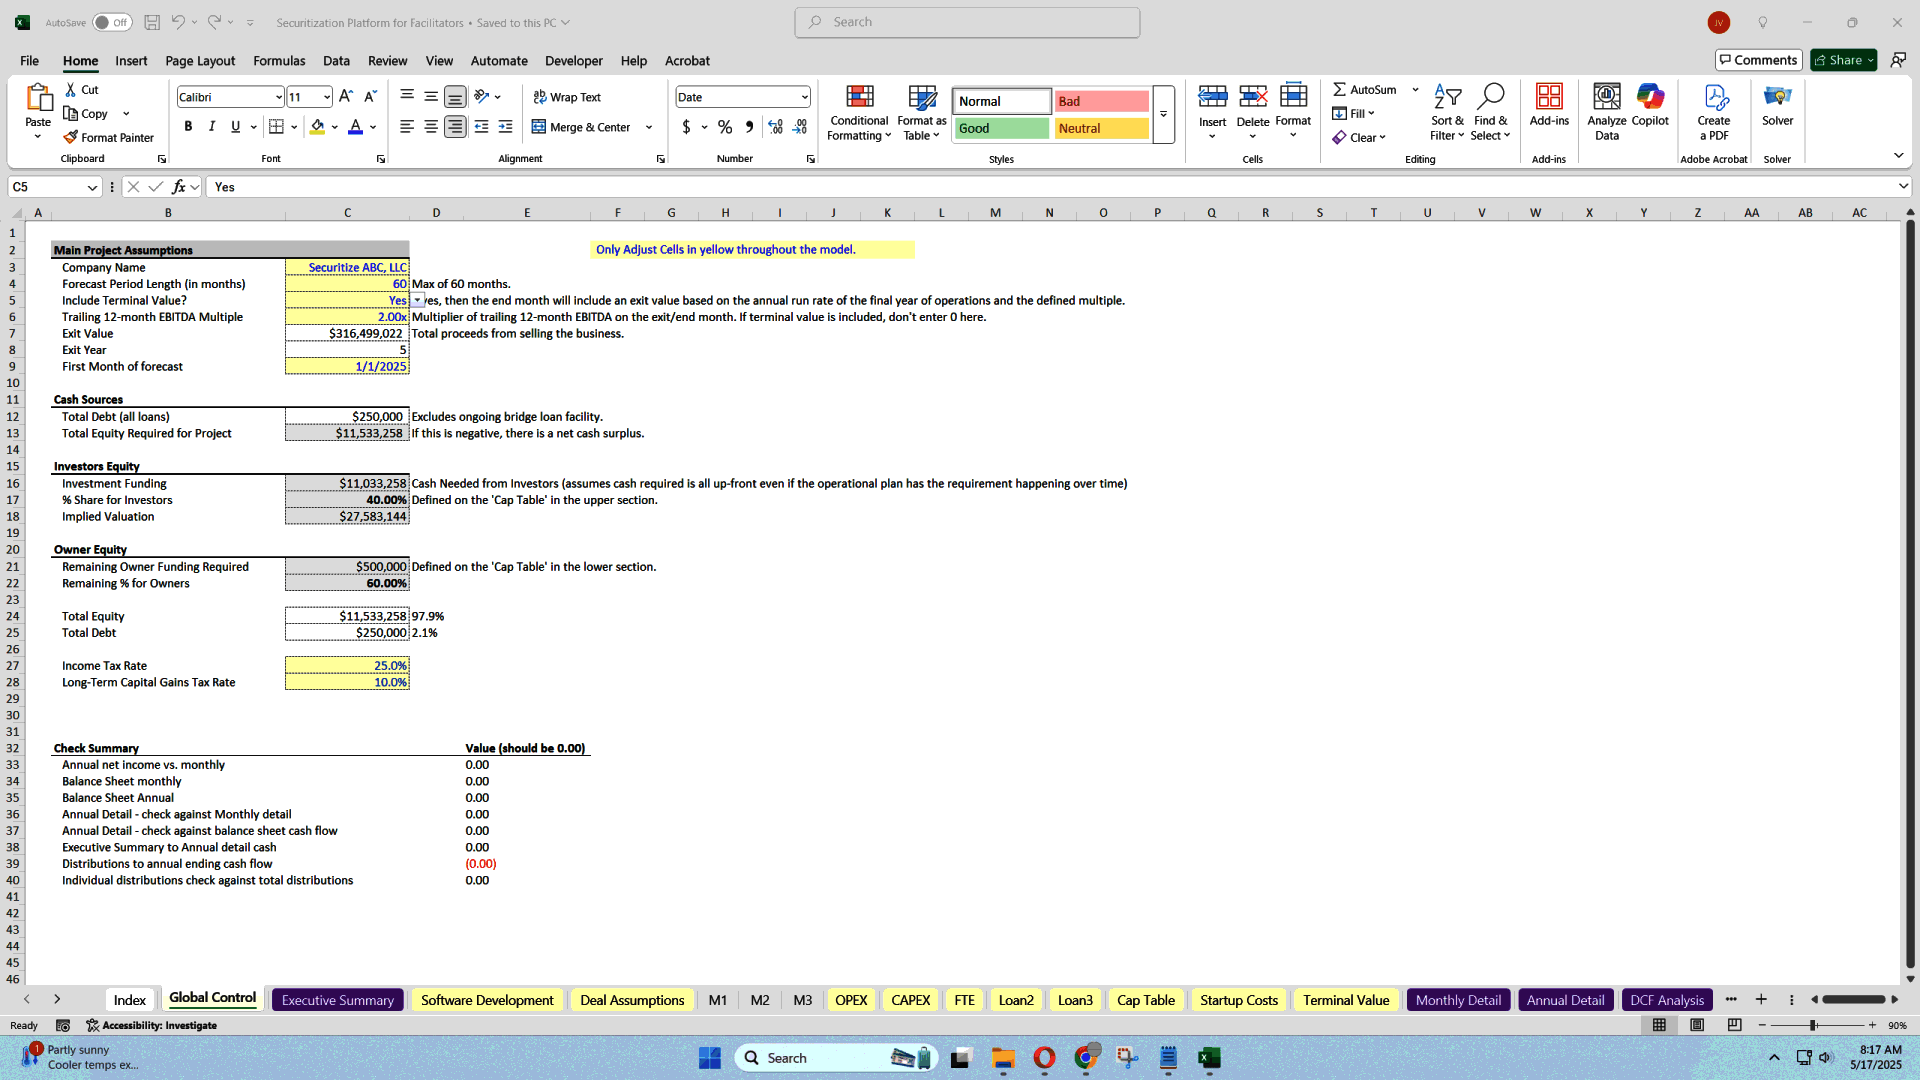Click Create a PDF icon

(x=1714, y=112)
